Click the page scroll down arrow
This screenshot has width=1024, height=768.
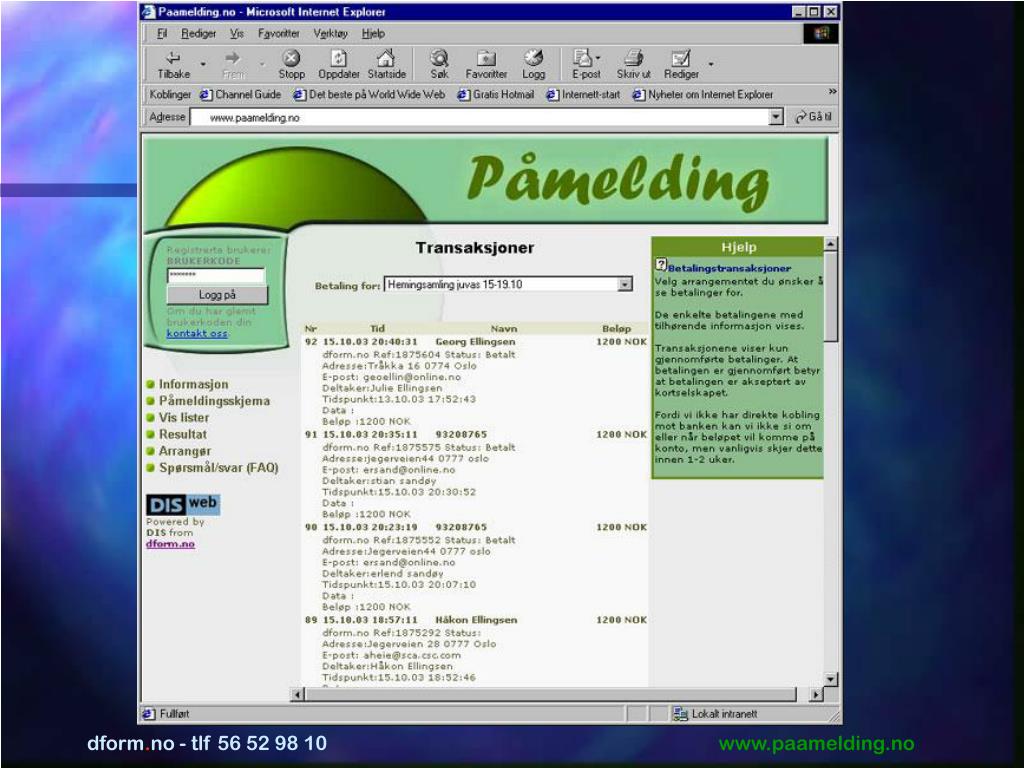(830, 679)
